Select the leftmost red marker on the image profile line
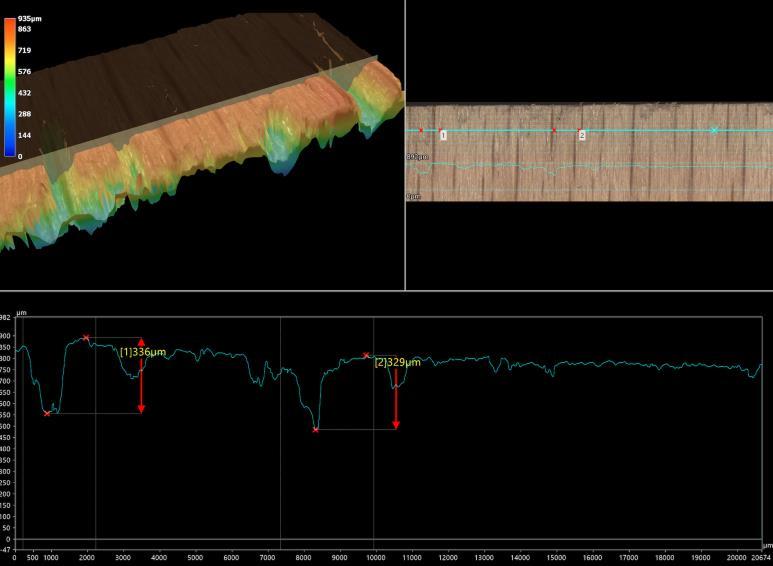Image resolution: width=773 pixels, height=566 pixels. (x=421, y=130)
